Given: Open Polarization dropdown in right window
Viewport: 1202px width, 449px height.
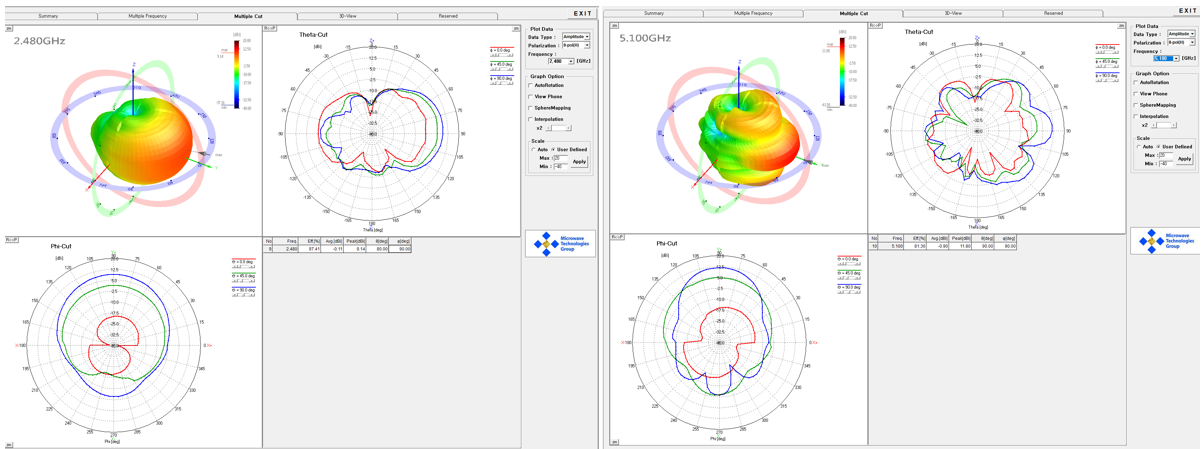Looking at the screenshot, I should 1180,43.
